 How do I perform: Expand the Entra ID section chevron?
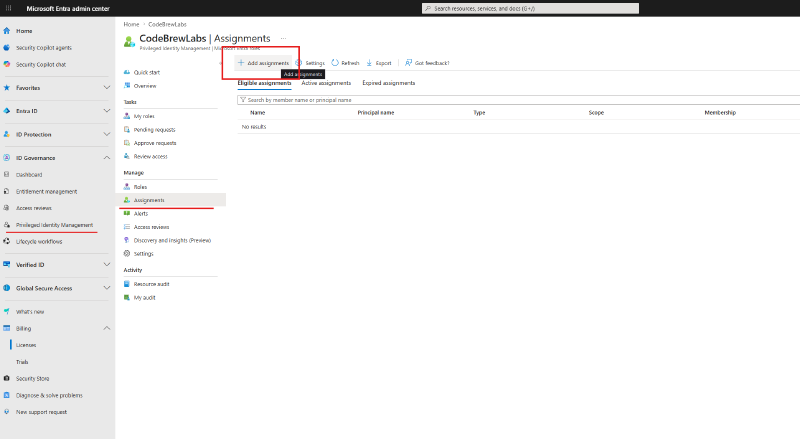pos(107,111)
